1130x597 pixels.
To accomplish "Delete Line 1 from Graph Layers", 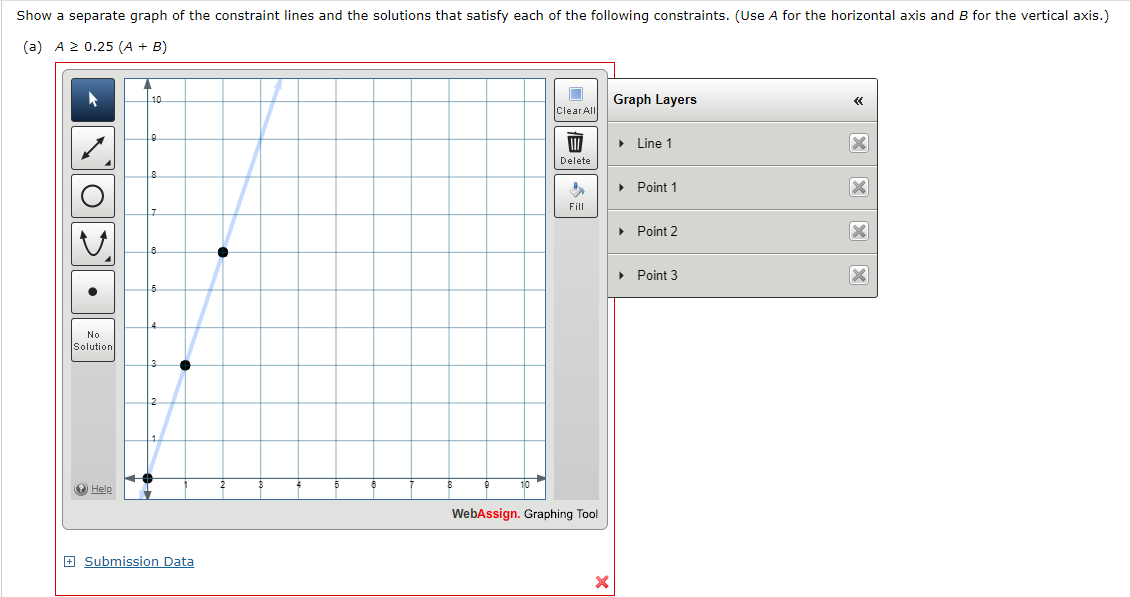I will coord(857,143).
